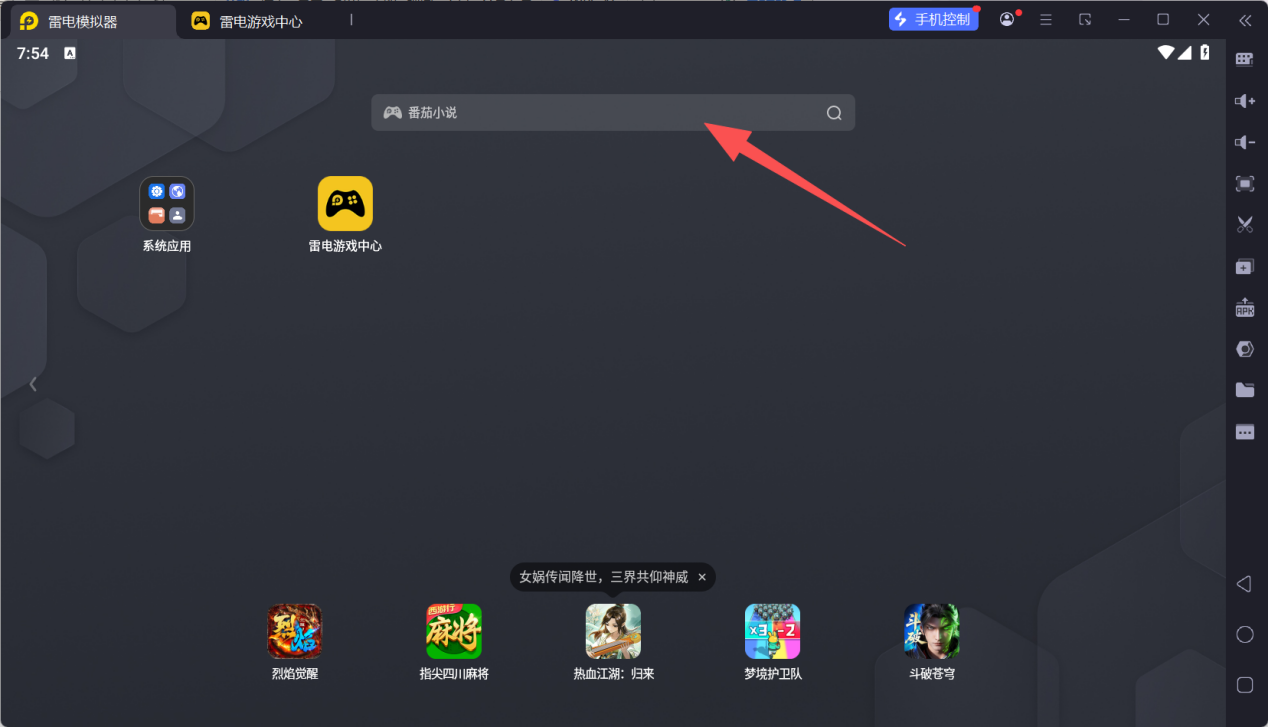
Task: Open 斗破苍穹 game icon
Action: click(931, 631)
